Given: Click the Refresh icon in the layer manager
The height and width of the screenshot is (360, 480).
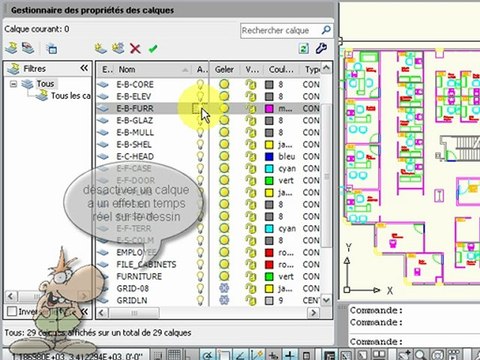Looking at the screenshot, I should (x=304, y=49).
